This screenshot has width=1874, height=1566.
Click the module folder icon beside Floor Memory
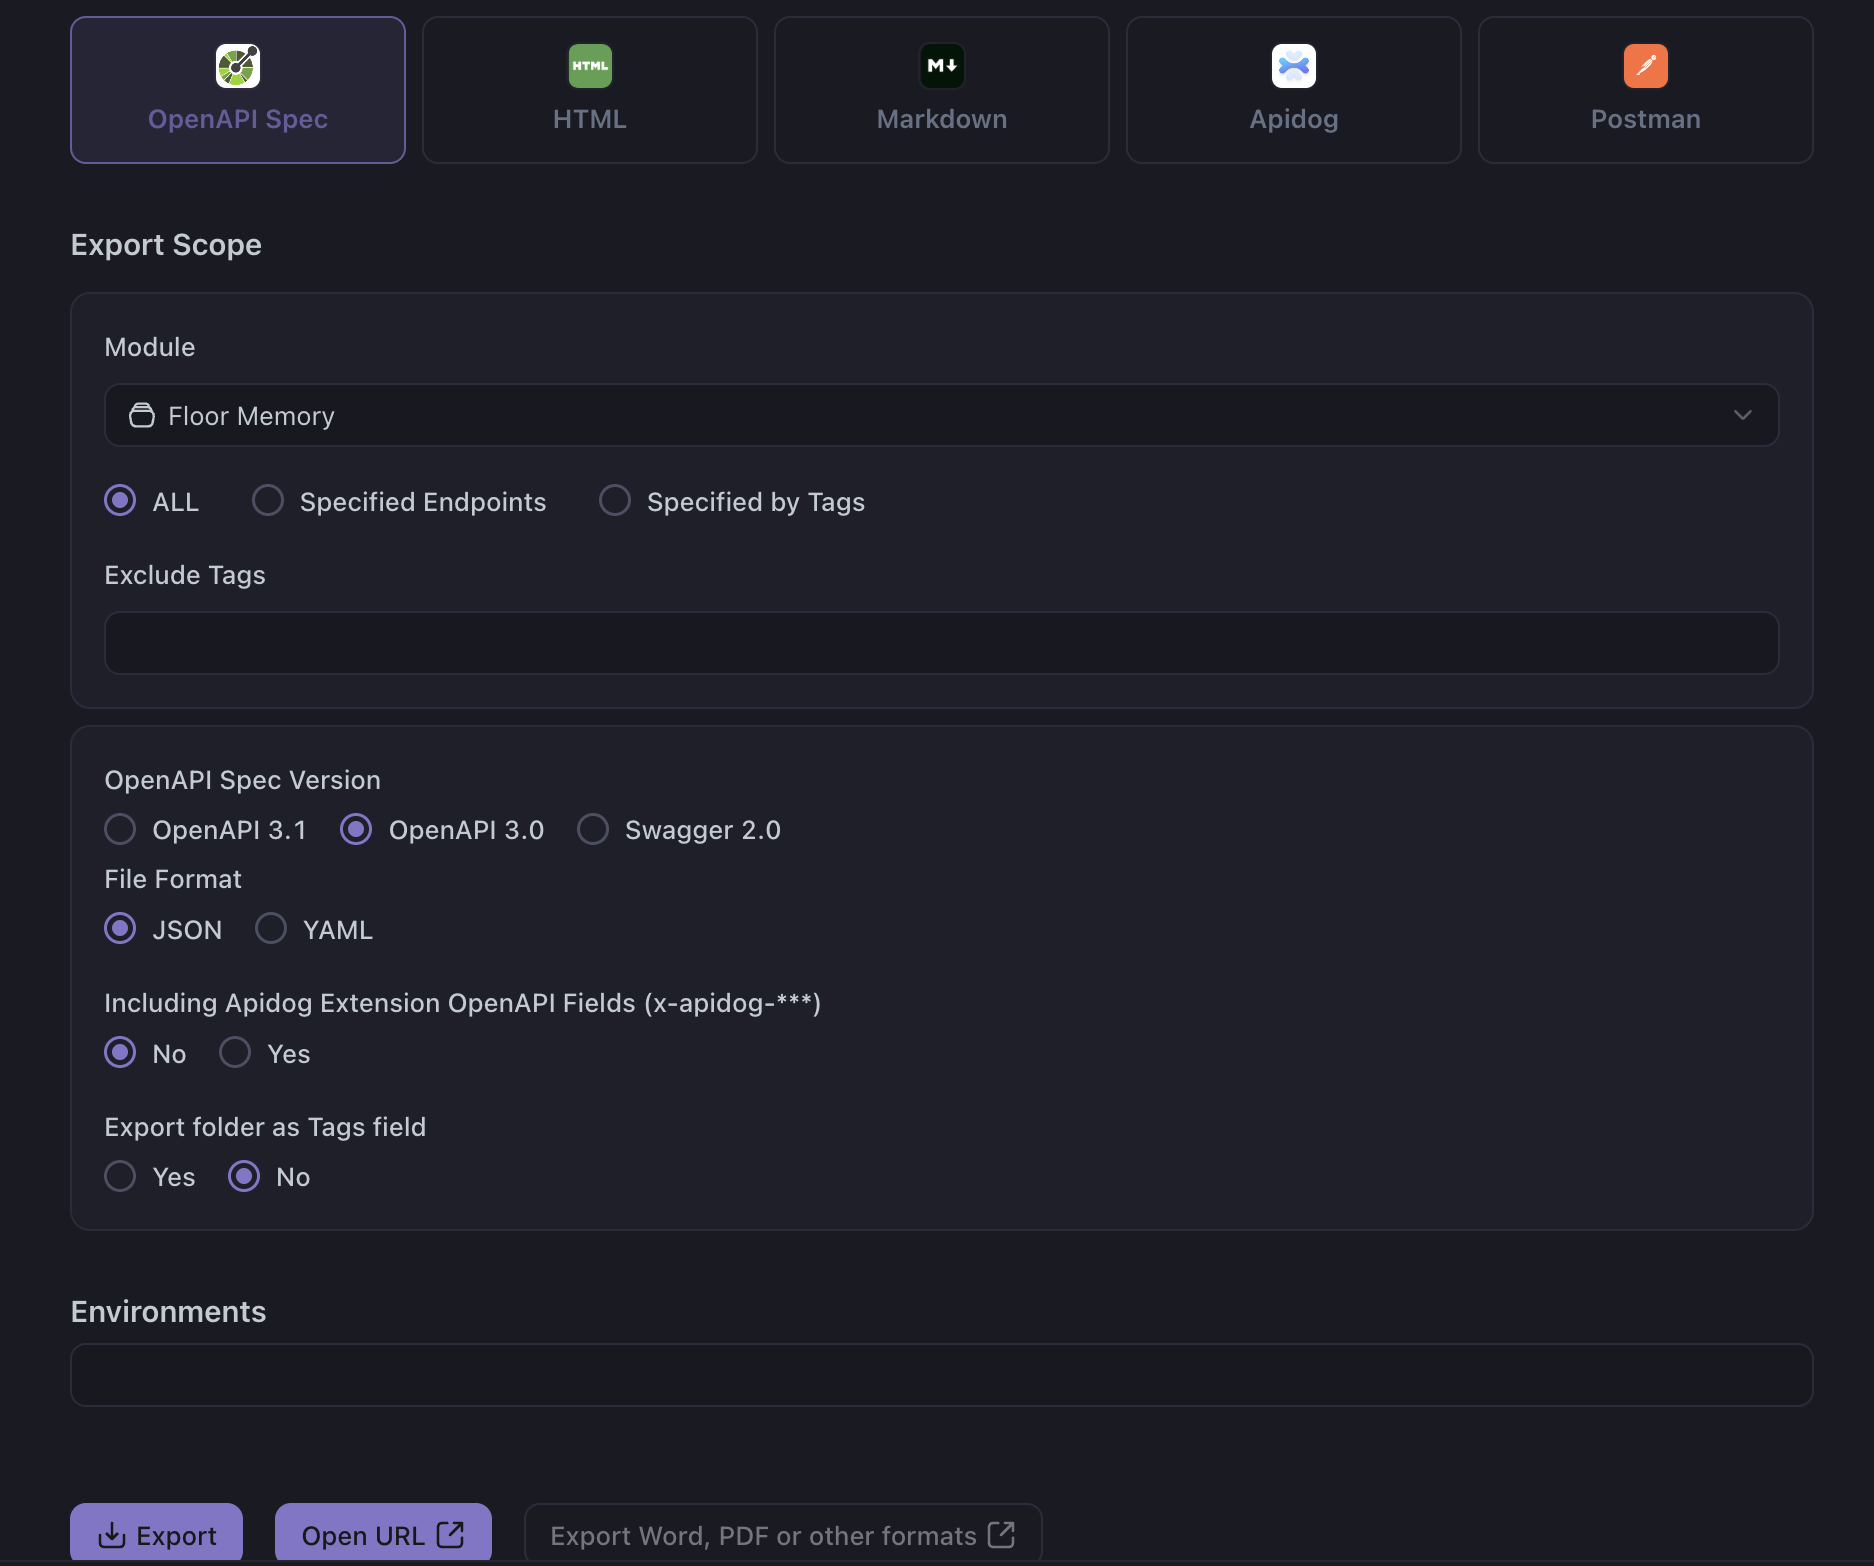(x=142, y=416)
